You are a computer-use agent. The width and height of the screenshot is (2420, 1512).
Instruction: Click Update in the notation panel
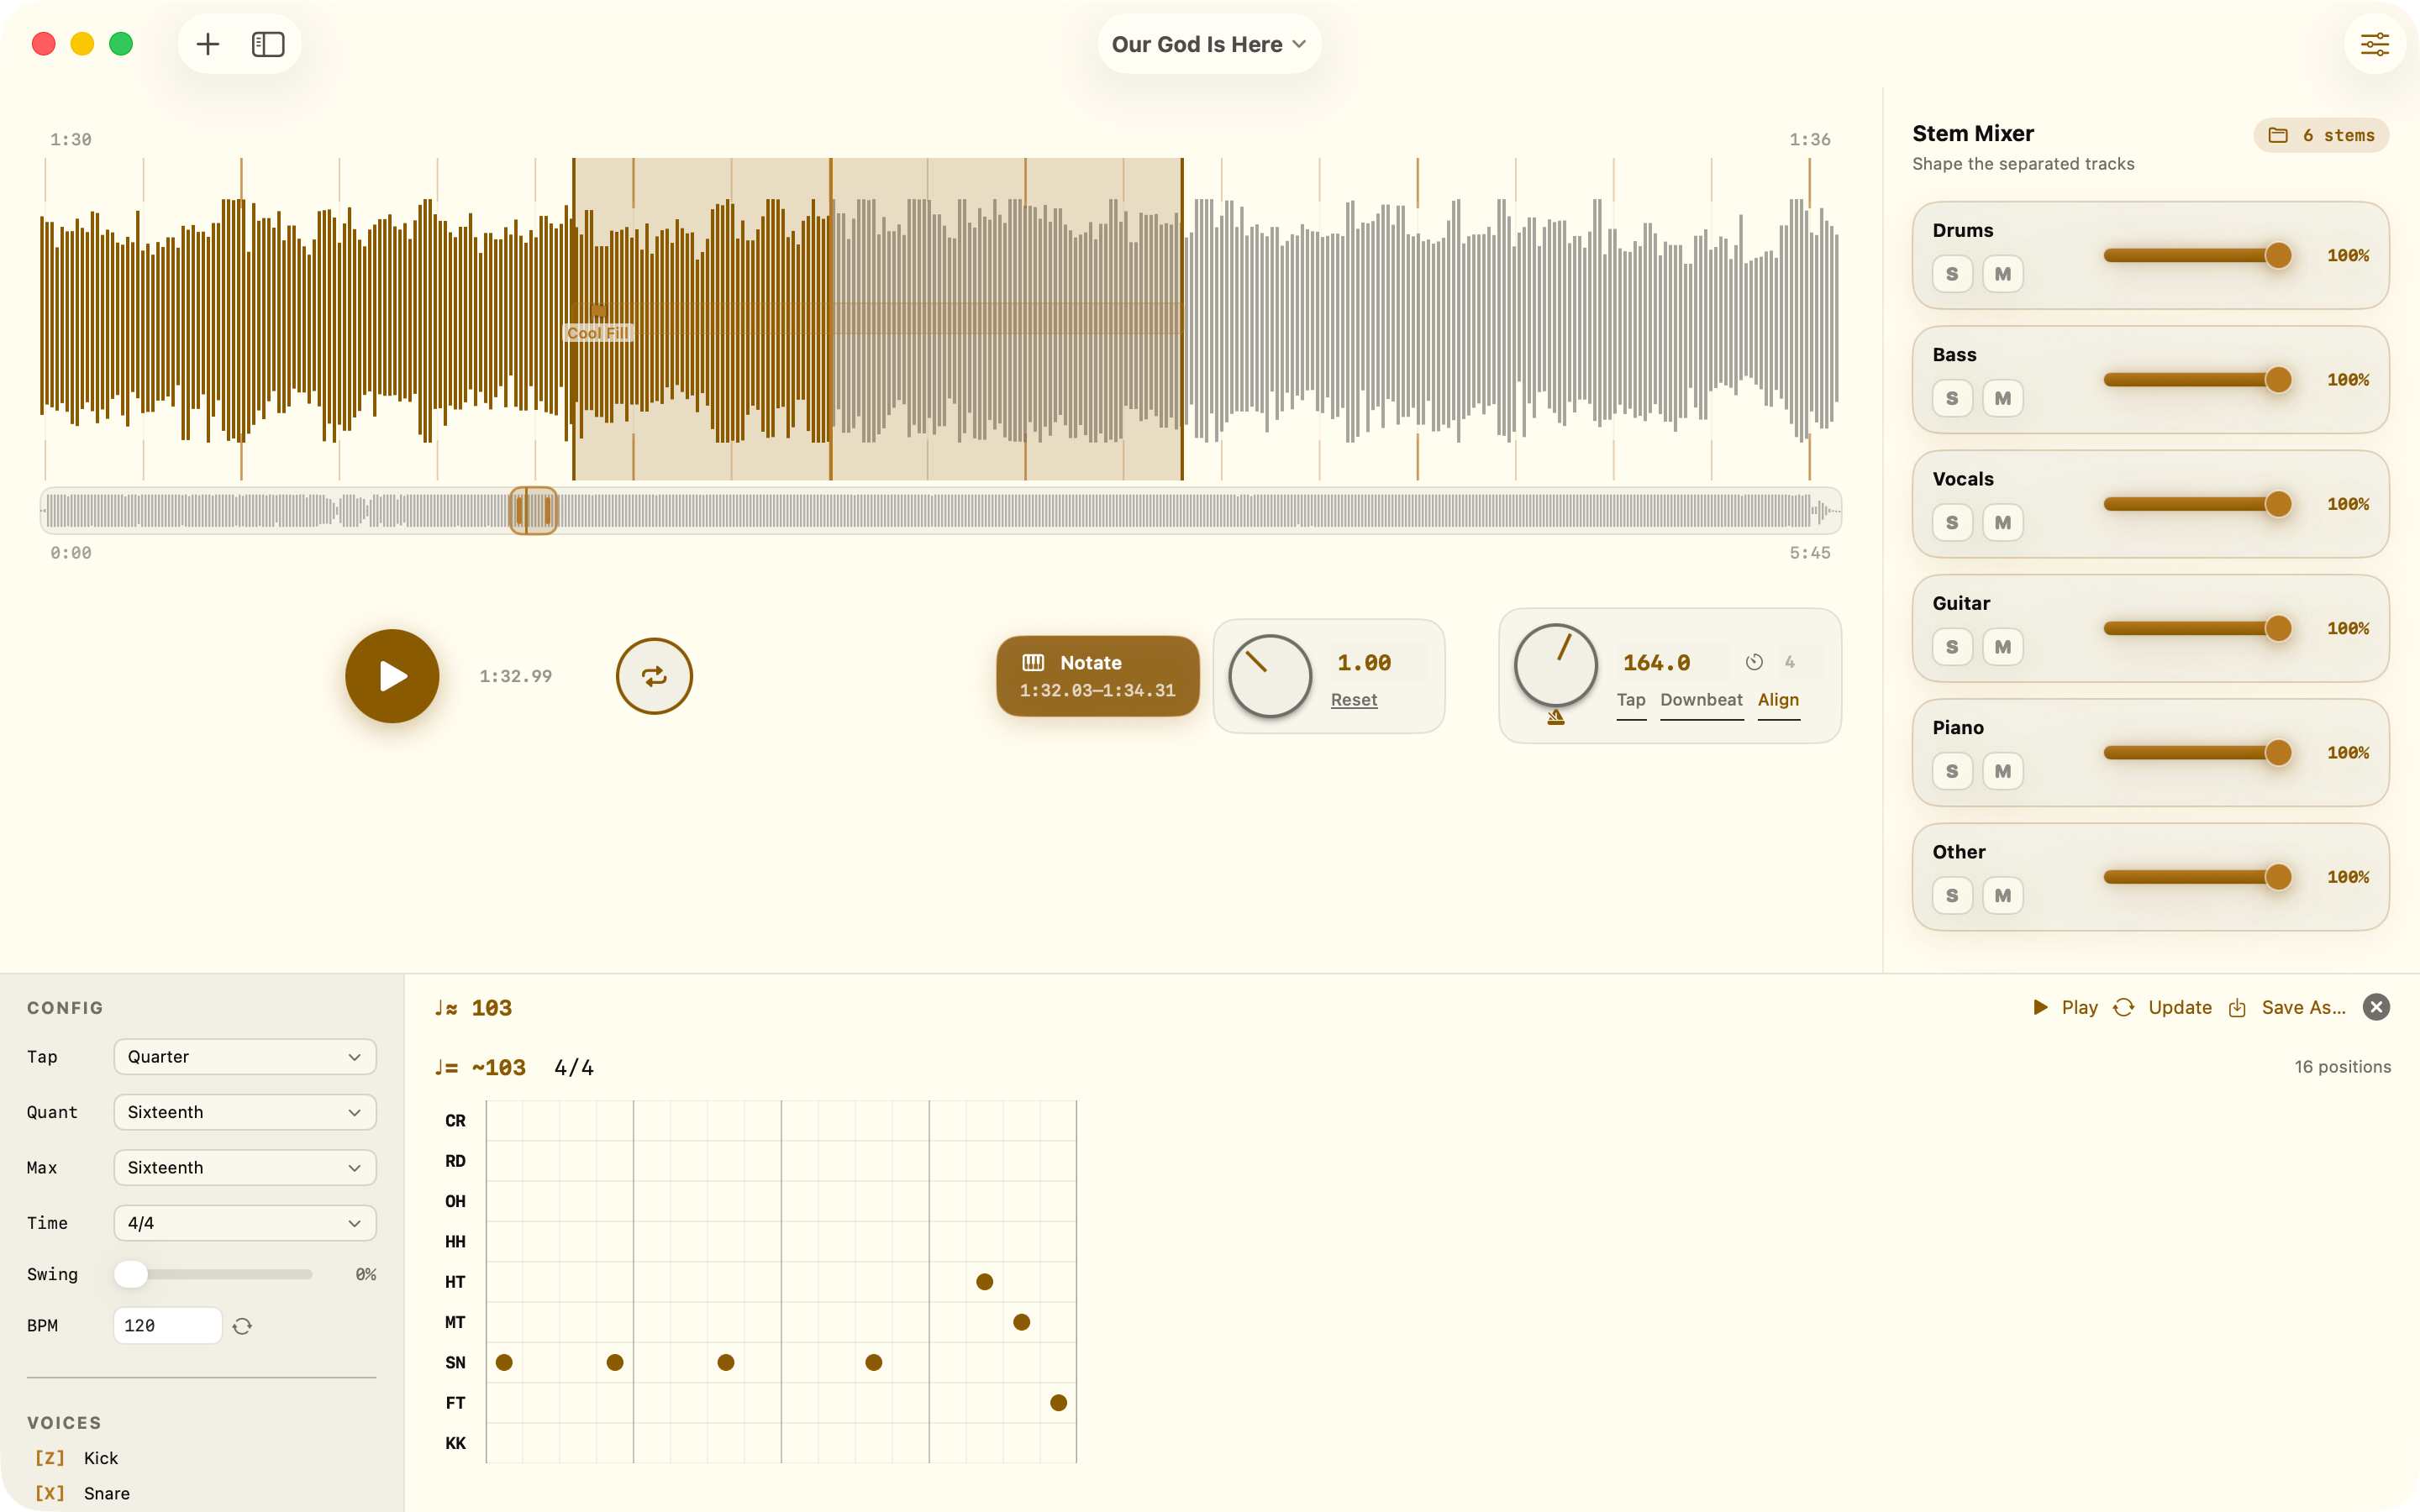pyautogui.click(x=2162, y=1007)
